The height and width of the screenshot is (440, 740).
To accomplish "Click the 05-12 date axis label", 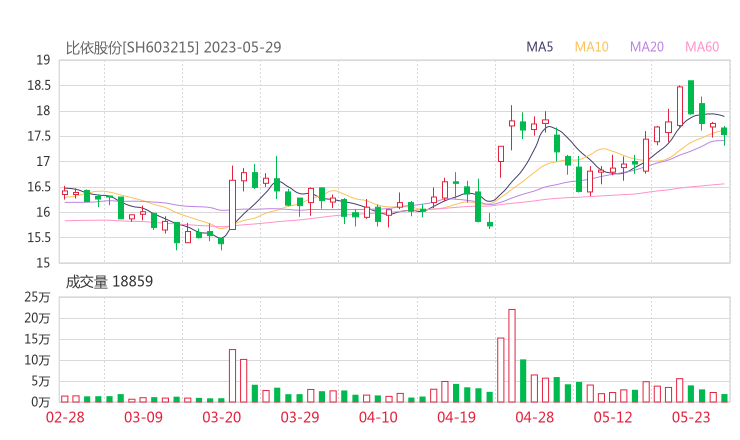I will click(x=613, y=417).
